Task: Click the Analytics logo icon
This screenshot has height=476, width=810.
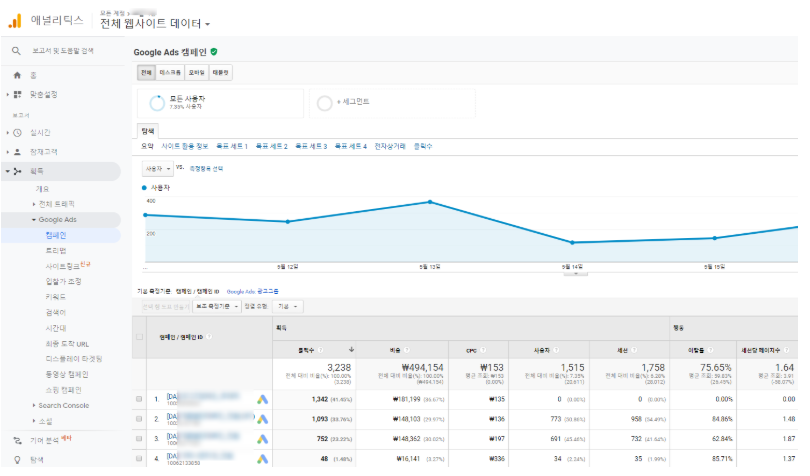Action: (x=15, y=21)
